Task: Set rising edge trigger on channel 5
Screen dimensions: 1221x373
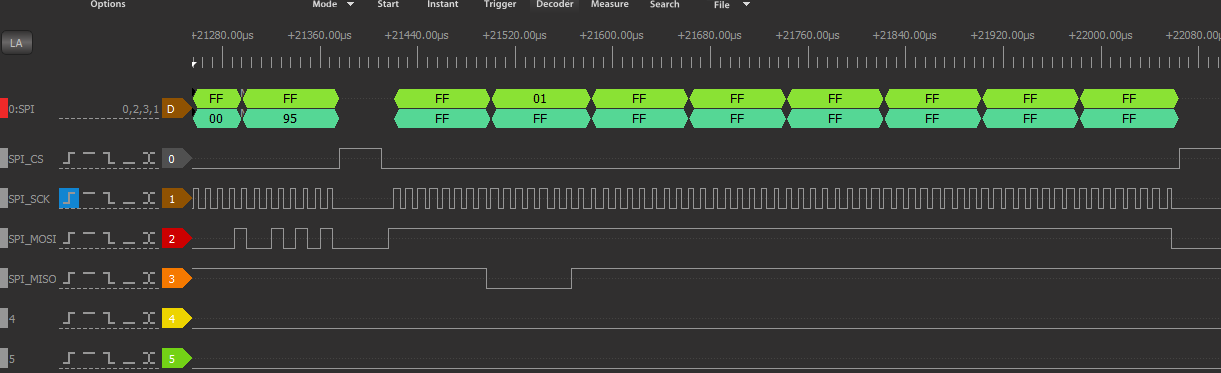Action: (69, 359)
